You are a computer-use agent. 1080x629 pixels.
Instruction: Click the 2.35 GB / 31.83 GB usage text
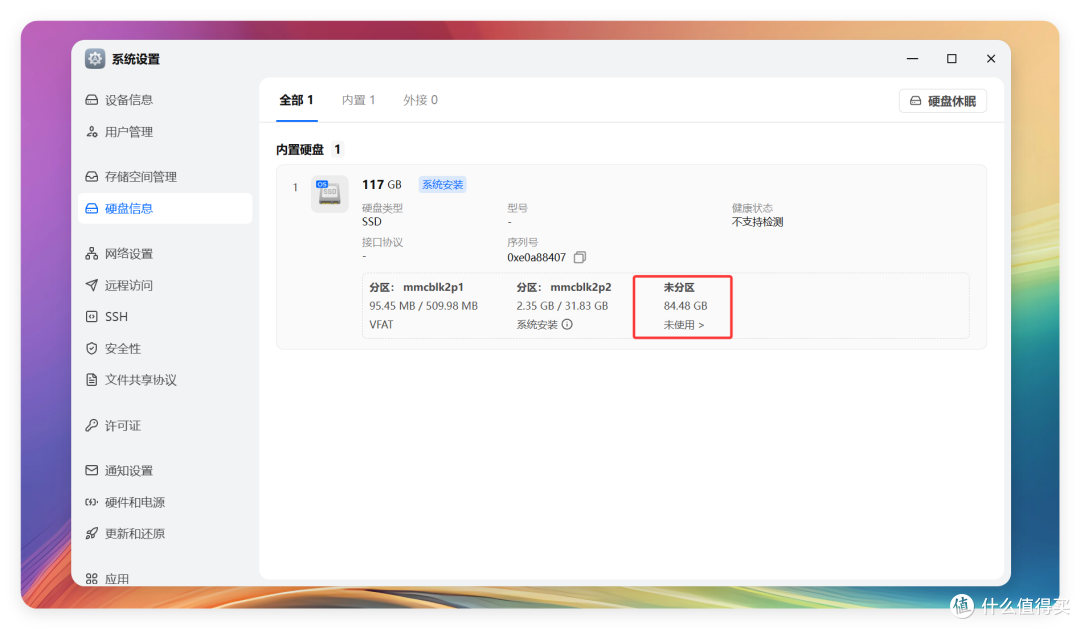coord(562,306)
